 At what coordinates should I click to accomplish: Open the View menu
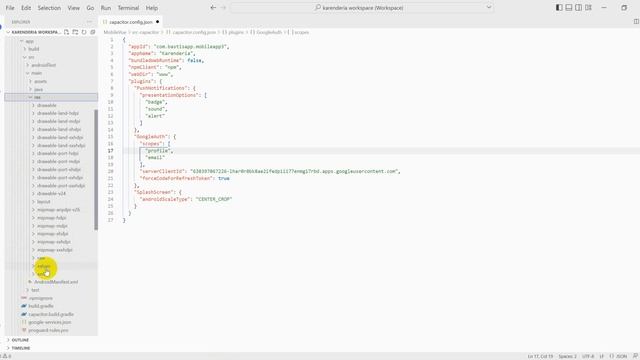73,8
